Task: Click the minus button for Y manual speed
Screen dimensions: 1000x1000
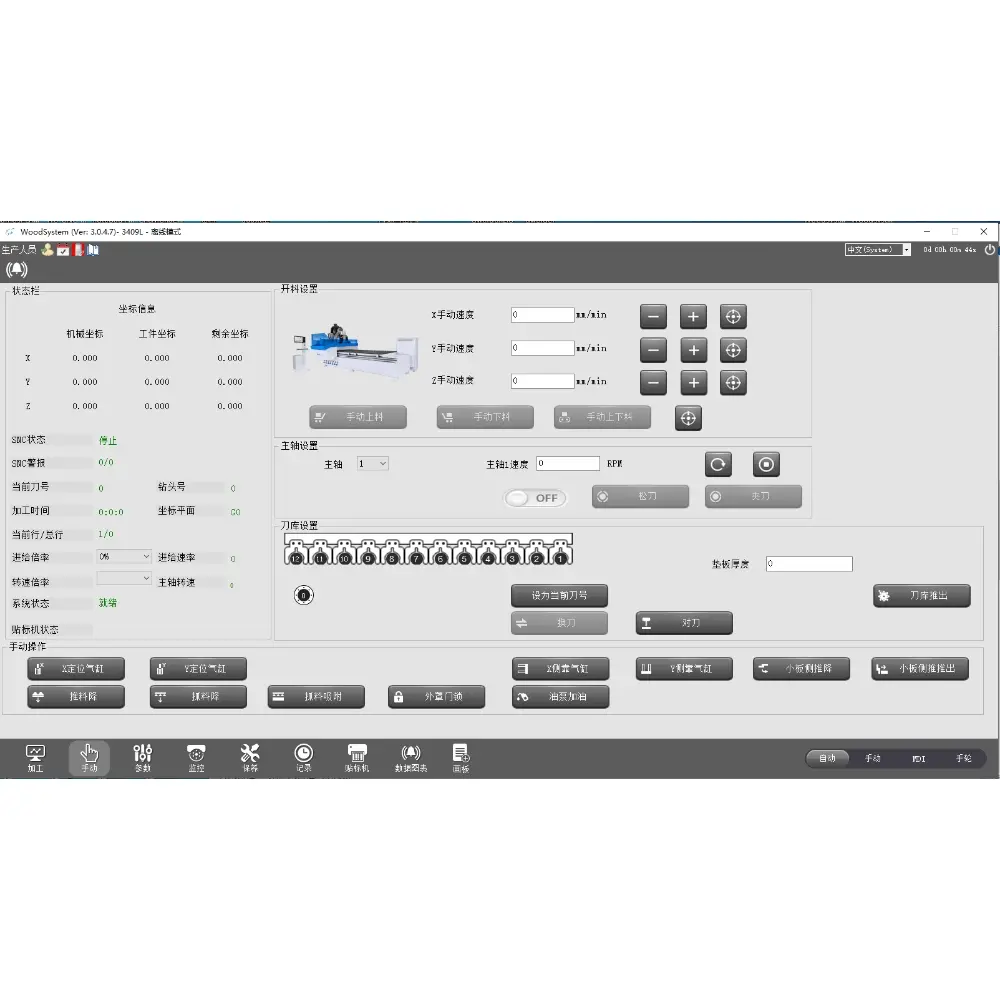Action: (x=653, y=349)
